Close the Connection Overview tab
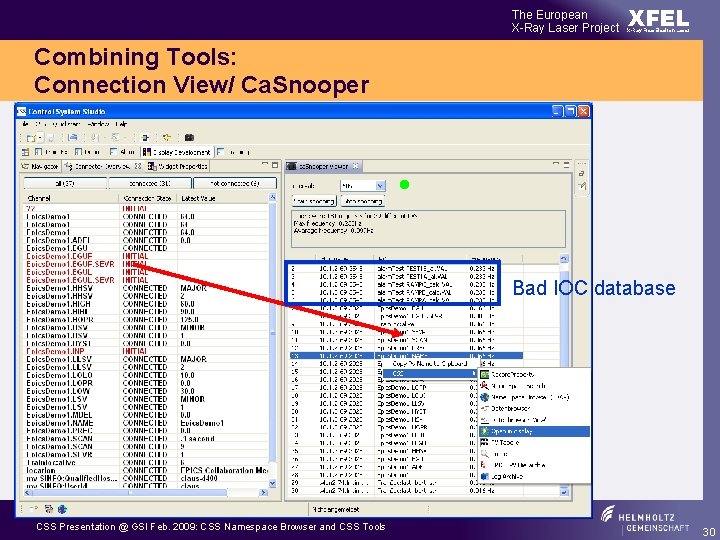 click(x=138, y=166)
